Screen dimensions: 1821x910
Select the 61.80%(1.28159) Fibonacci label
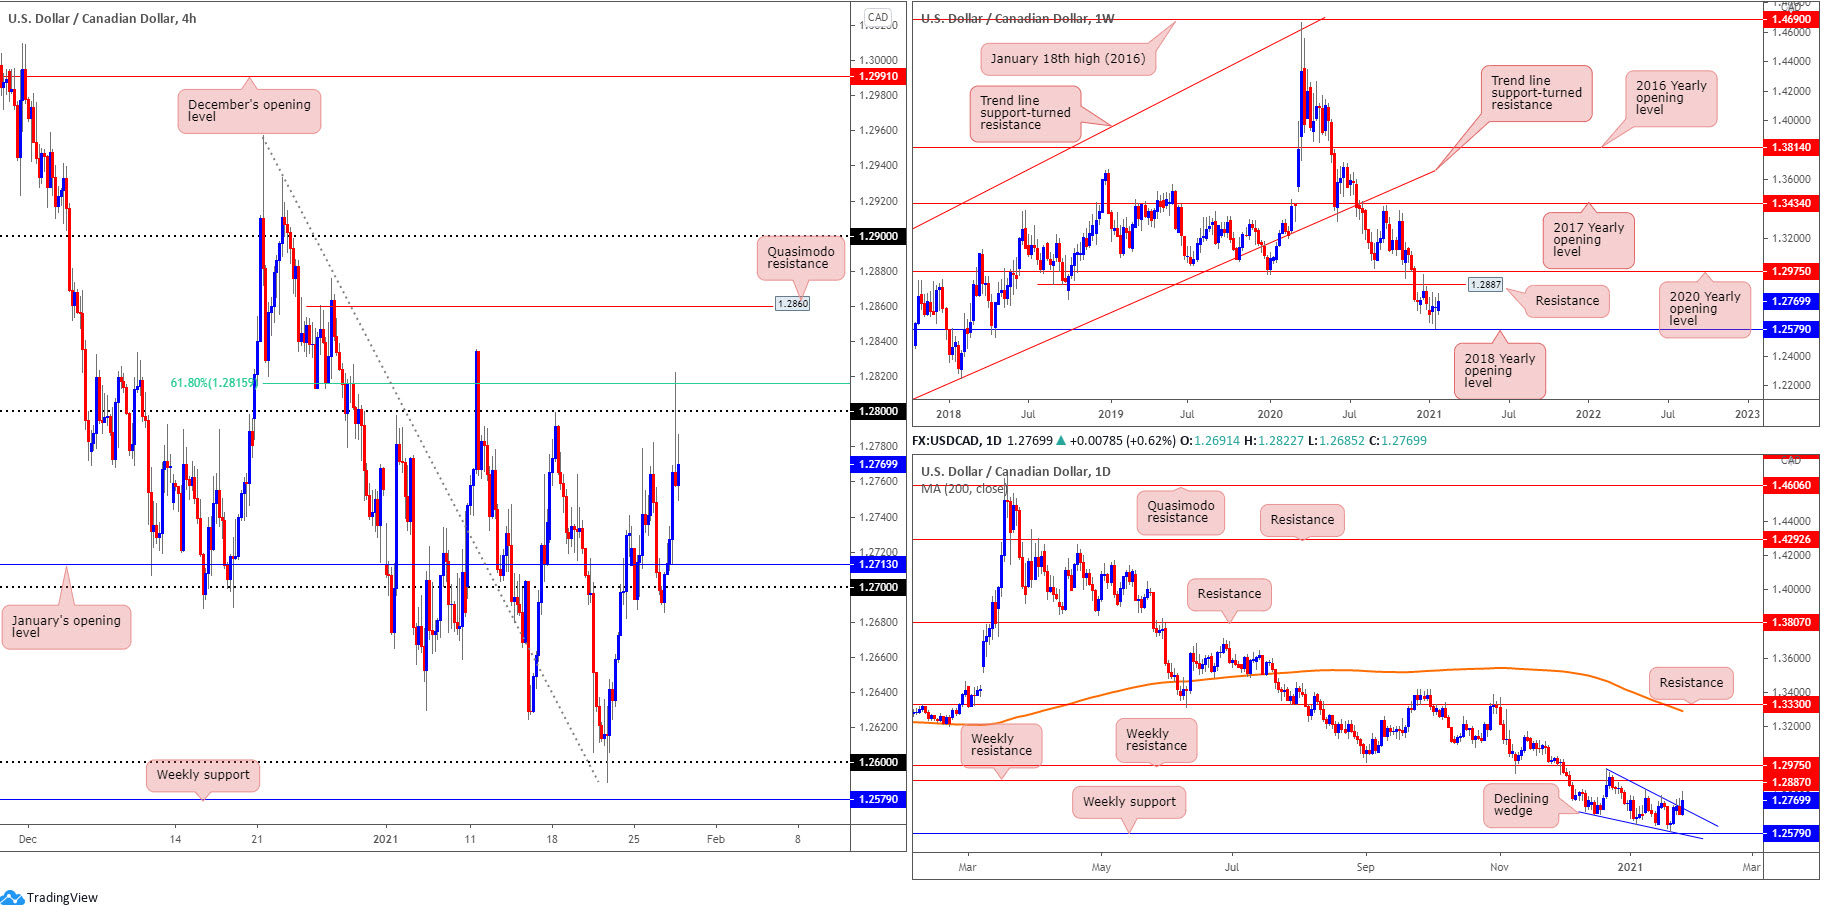[x=213, y=383]
